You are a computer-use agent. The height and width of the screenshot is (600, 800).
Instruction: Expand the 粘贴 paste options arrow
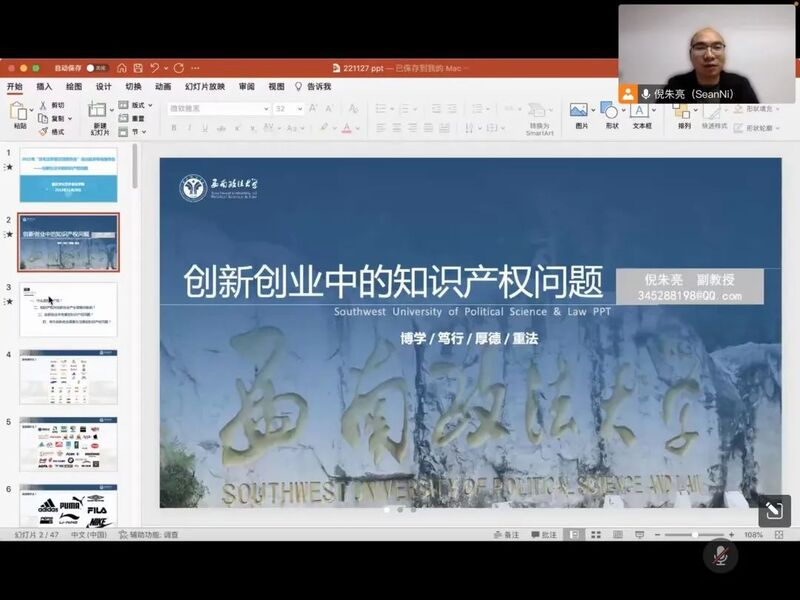point(32,110)
